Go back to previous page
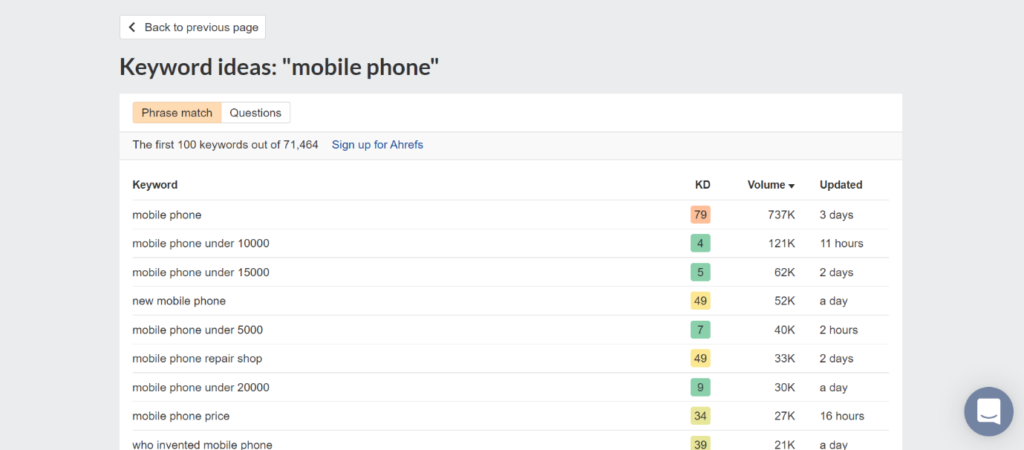 pos(193,27)
